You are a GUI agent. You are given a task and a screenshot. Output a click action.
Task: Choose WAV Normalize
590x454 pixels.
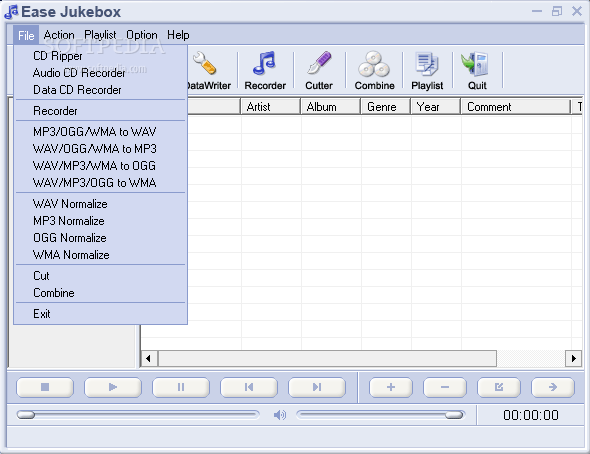pos(100,204)
